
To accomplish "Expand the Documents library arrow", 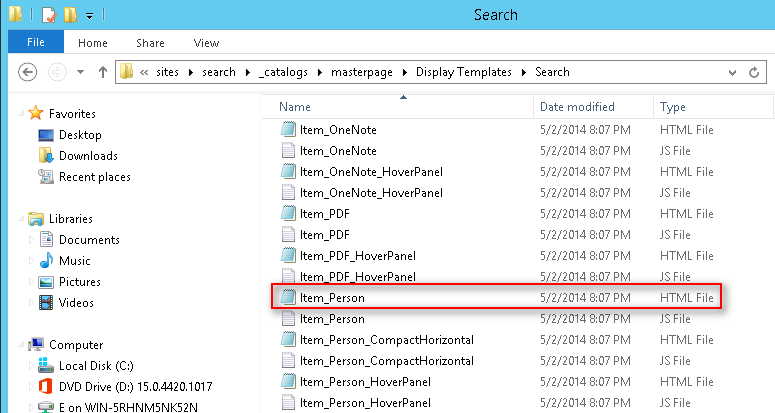I will pyautogui.click(x=32, y=240).
